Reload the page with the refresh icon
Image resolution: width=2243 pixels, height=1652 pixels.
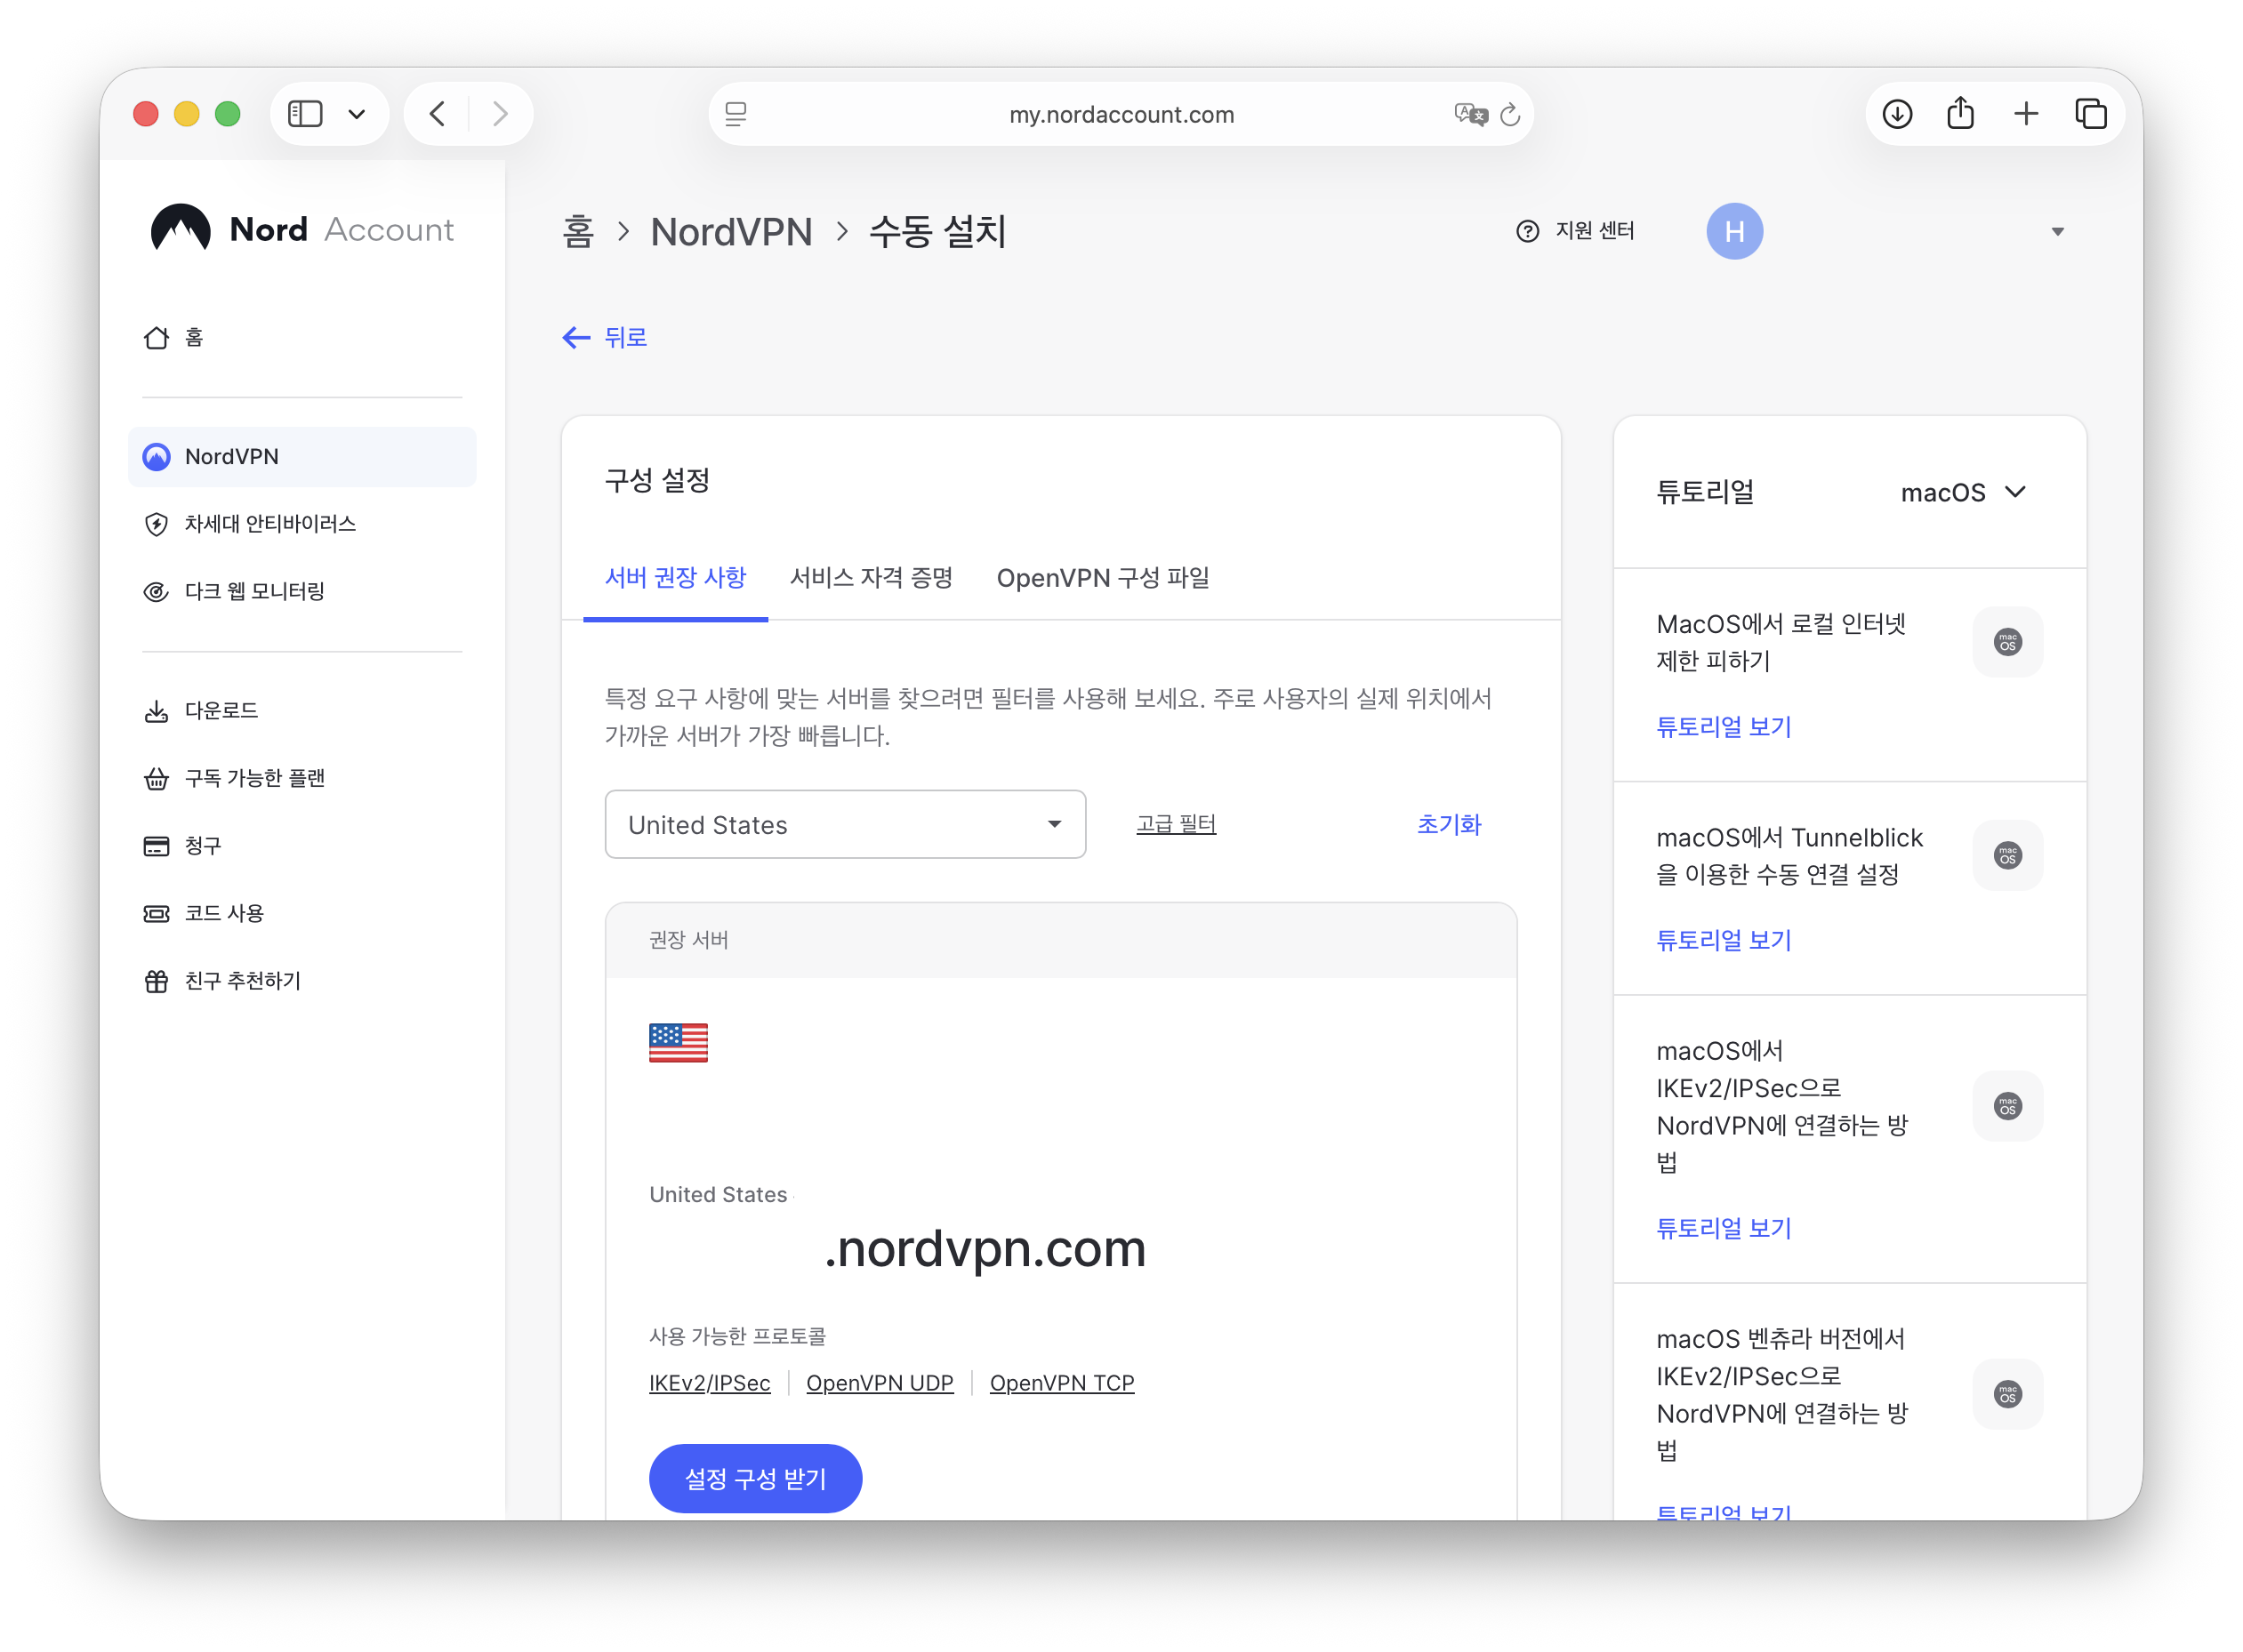click(1510, 114)
